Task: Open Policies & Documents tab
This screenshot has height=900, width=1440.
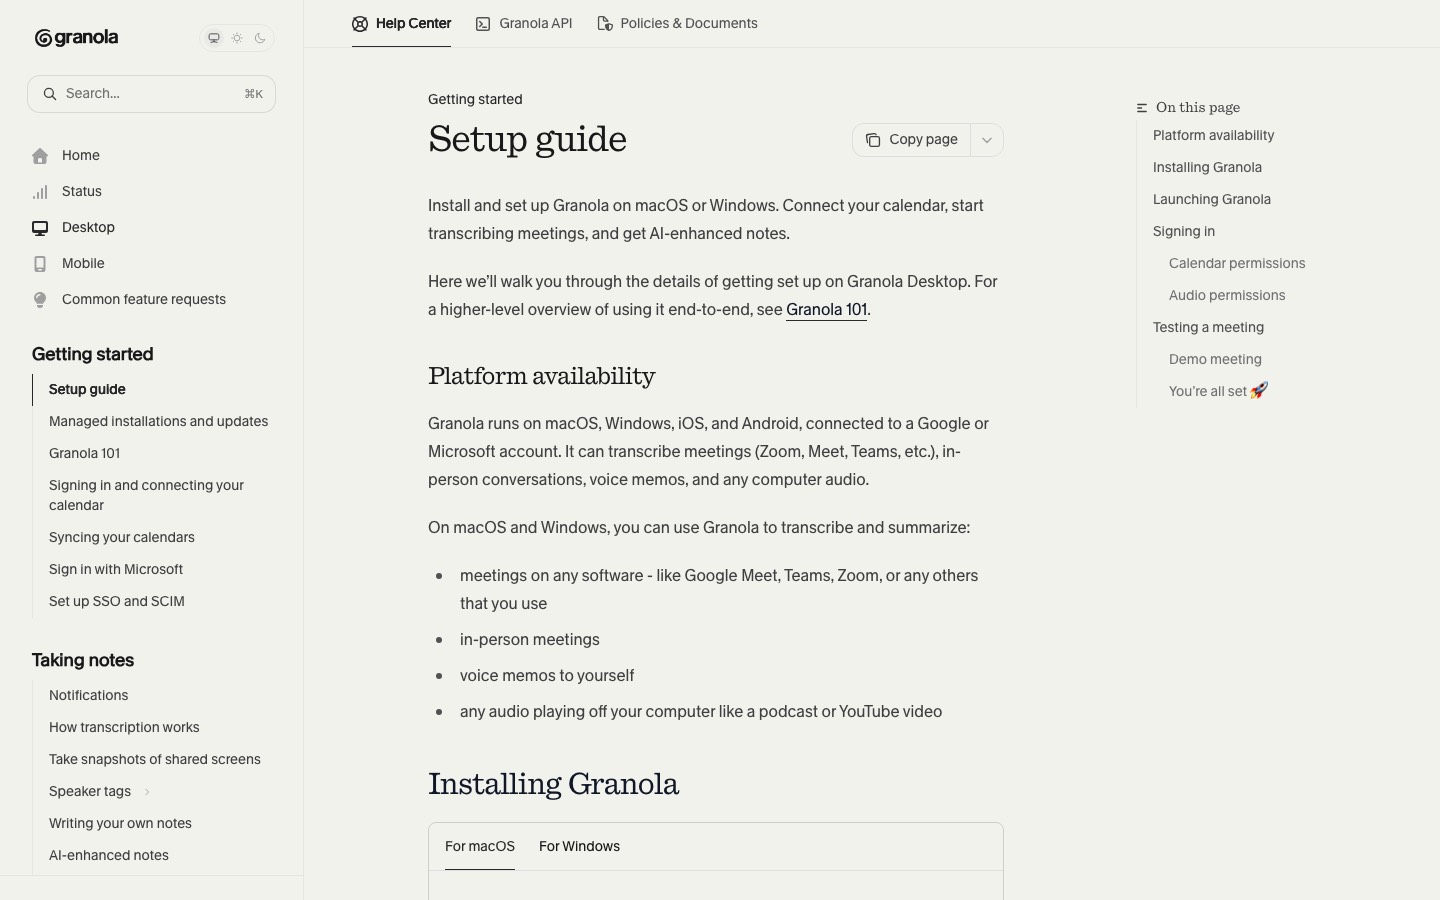Action: (677, 24)
